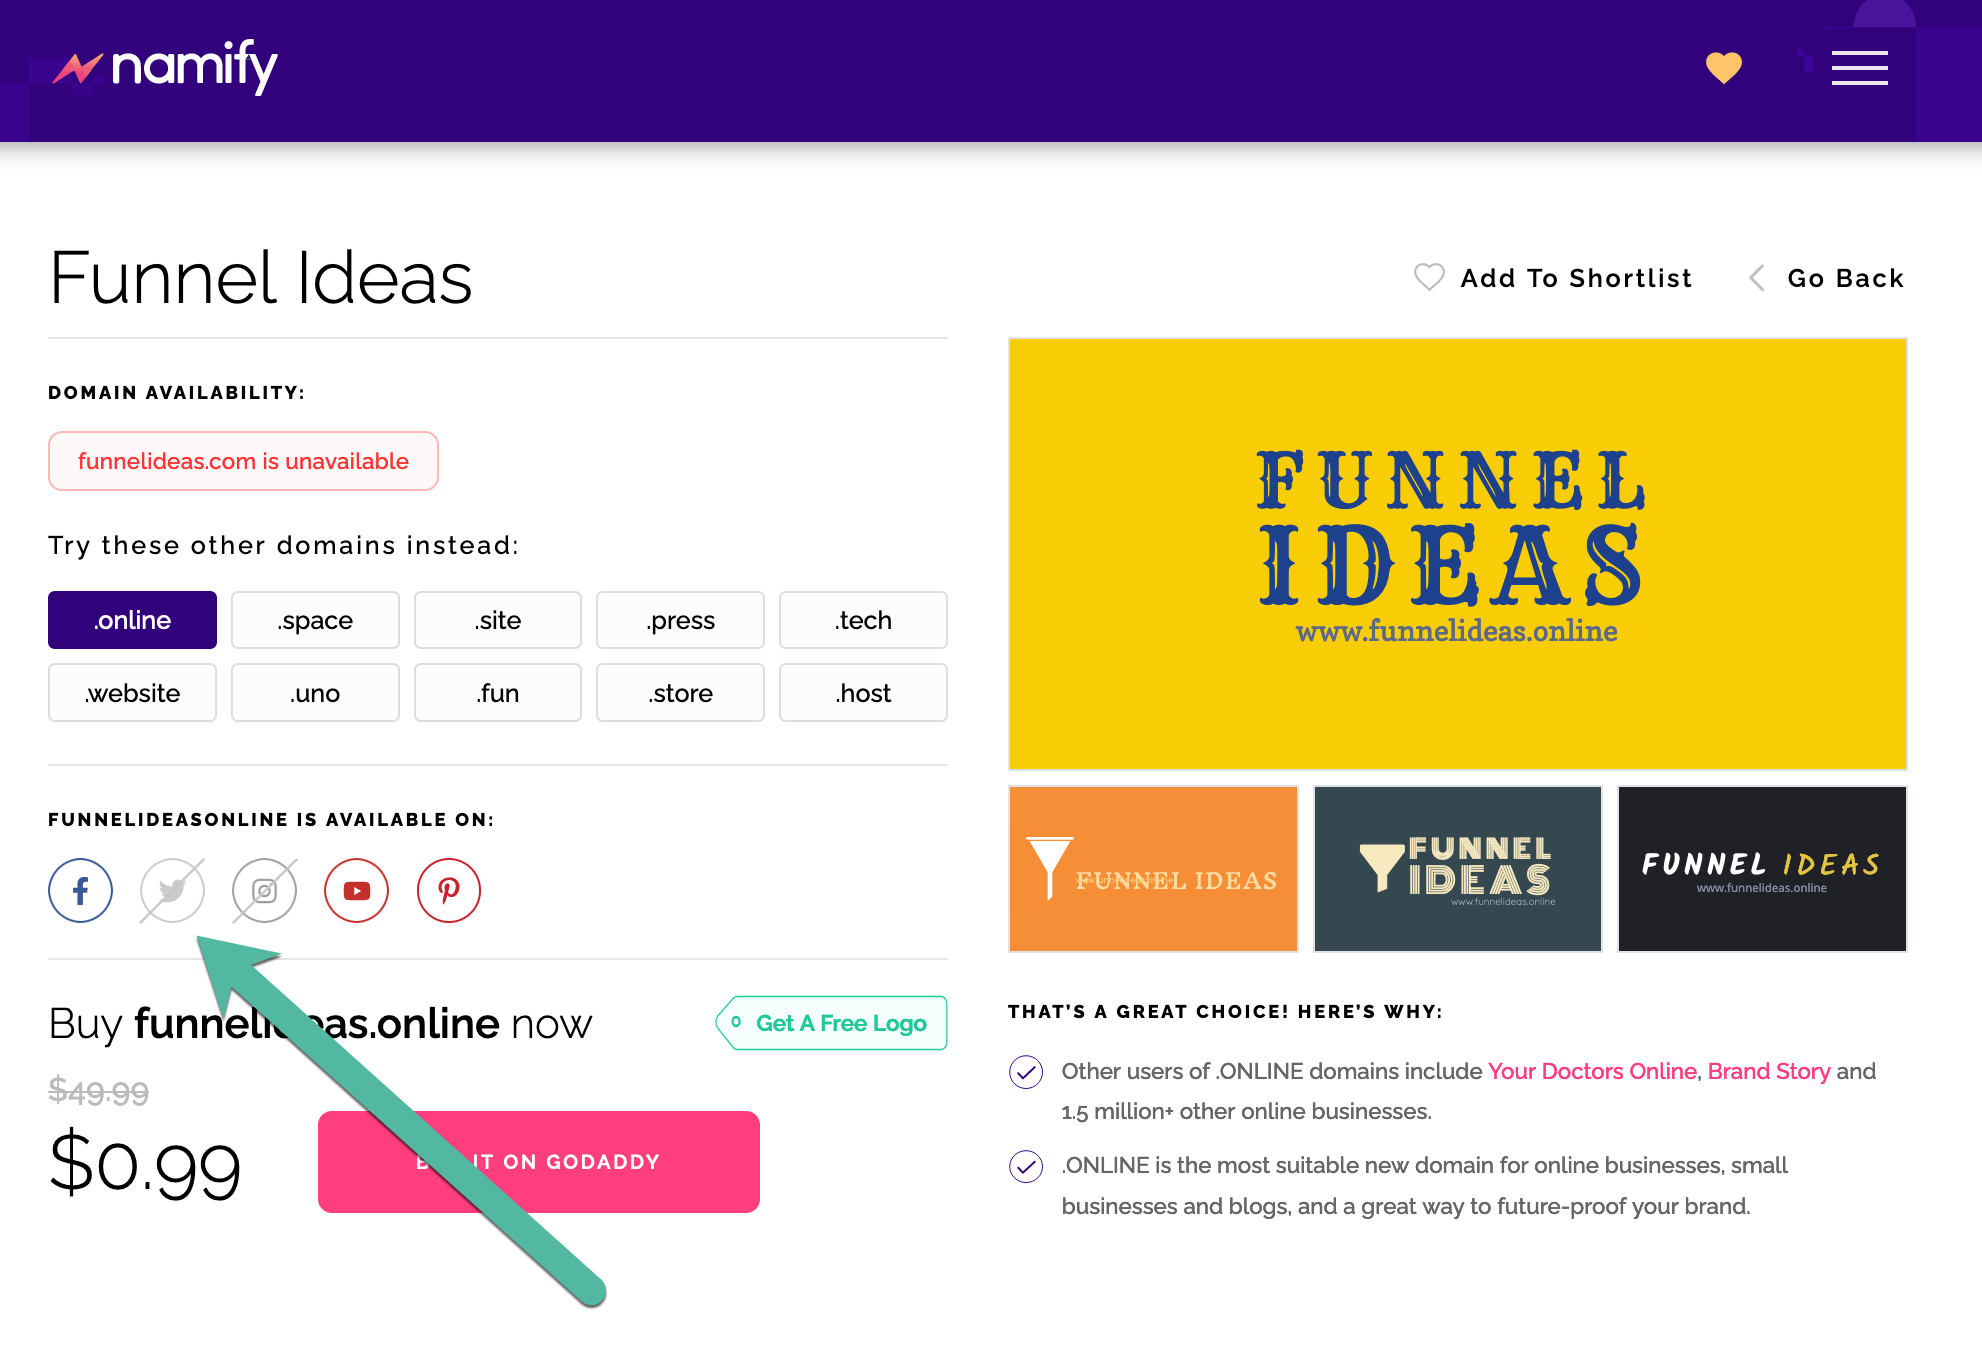
Task: Click the Facebook availability icon
Action: 80,890
